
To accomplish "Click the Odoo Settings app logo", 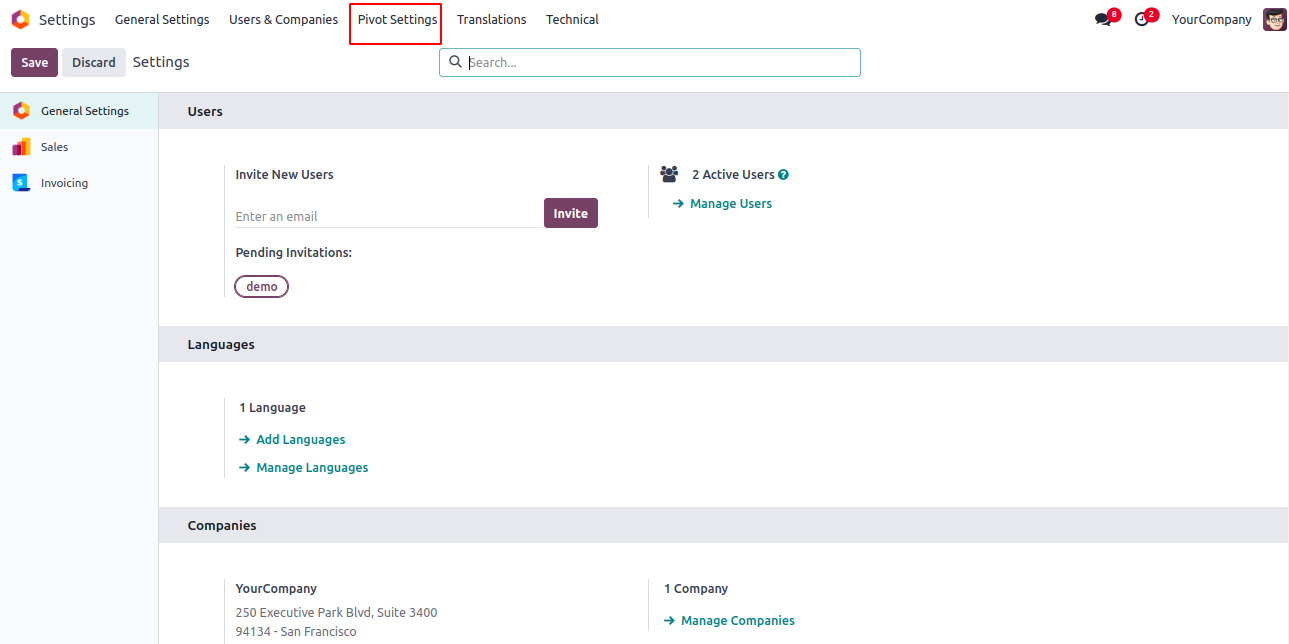I will click(x=20, y=20).
